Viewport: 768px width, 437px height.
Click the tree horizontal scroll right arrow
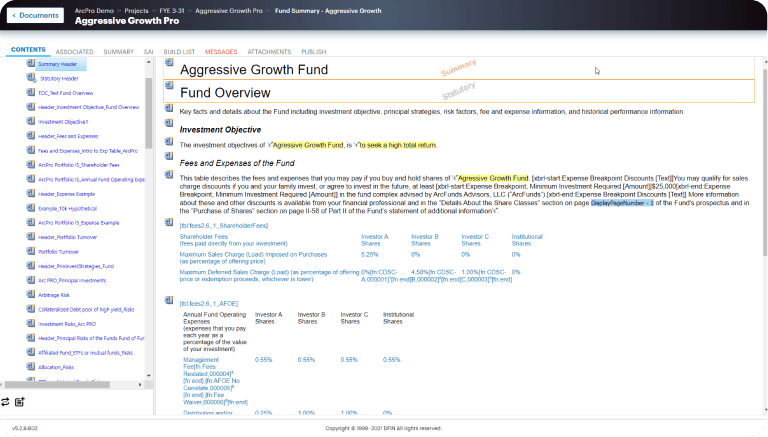click(x=141, y=385)
